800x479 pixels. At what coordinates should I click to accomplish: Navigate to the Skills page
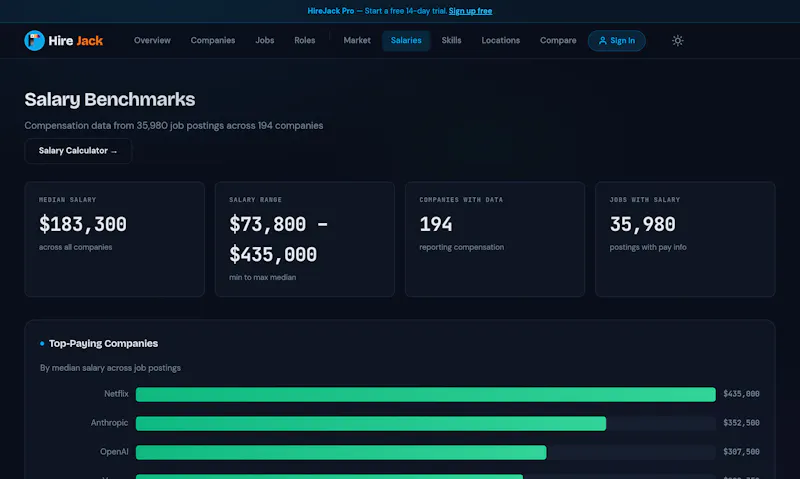click(452, 40)
